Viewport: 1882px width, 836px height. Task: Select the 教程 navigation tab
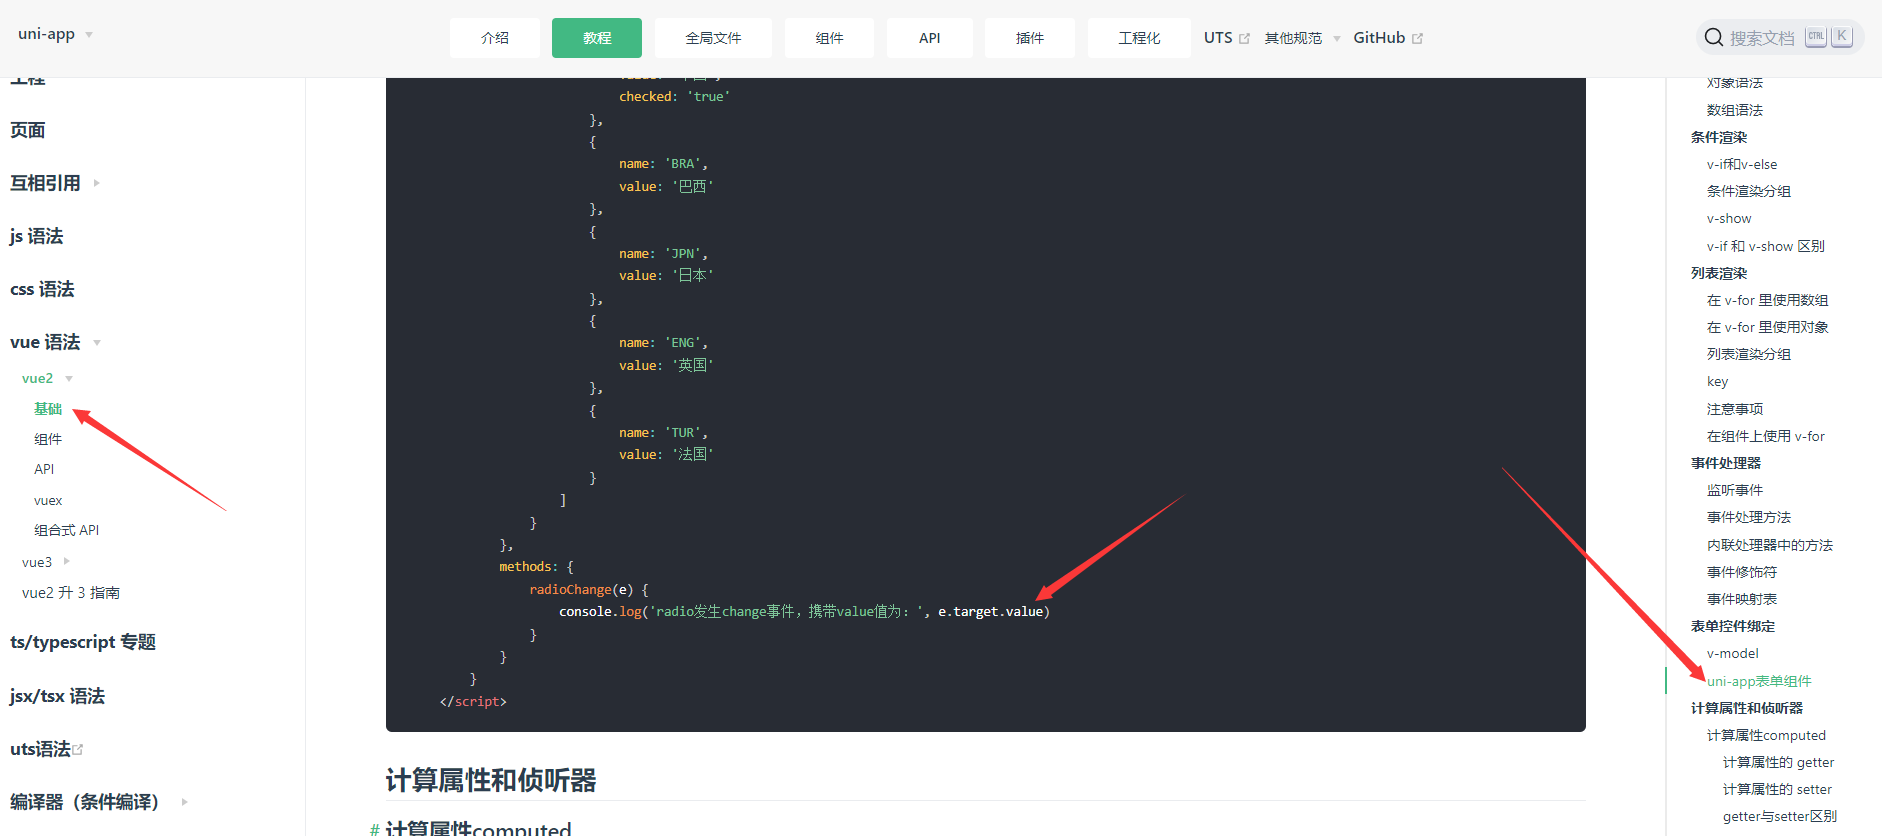(x=597, y=38)
